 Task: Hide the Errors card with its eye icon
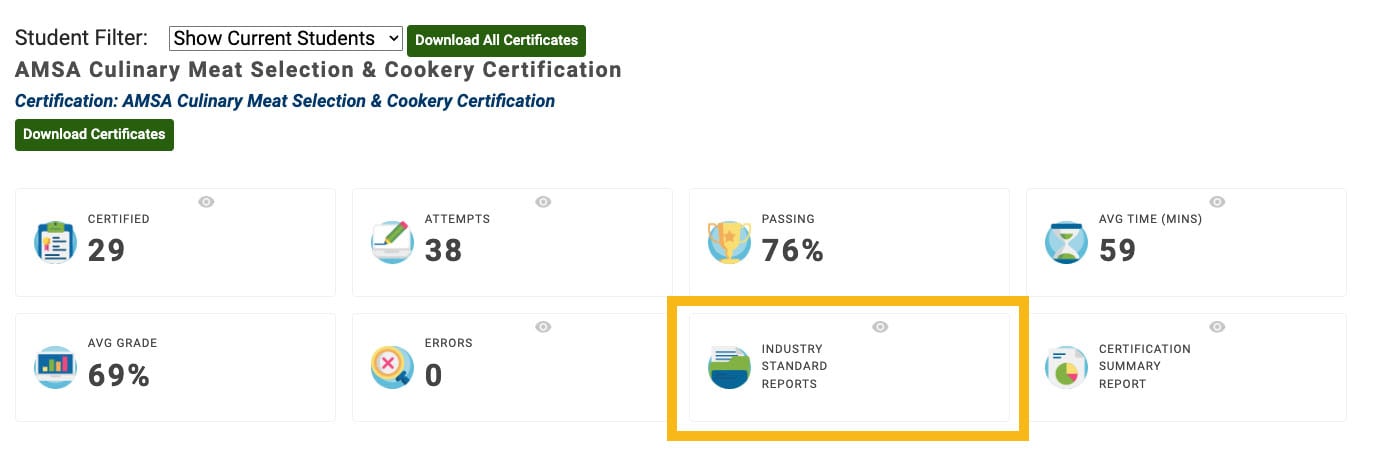[x=543, y=327]
